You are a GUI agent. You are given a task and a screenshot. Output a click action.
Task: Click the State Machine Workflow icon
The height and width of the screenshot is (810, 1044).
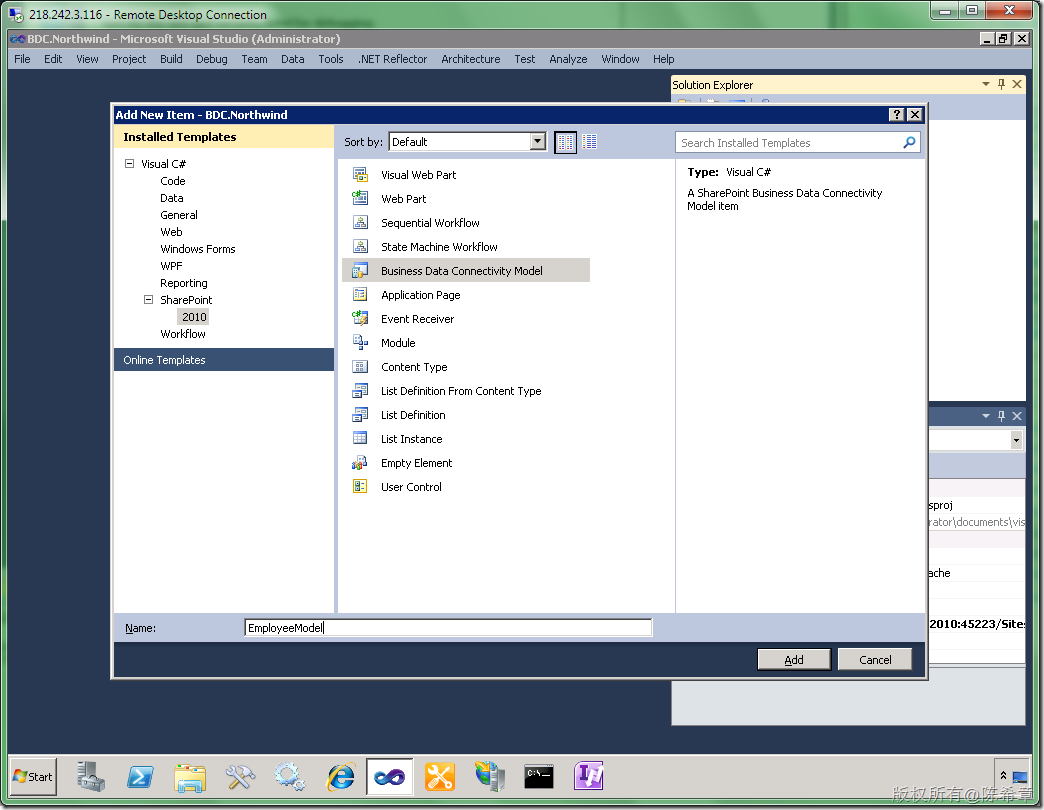tap(360, 247)
